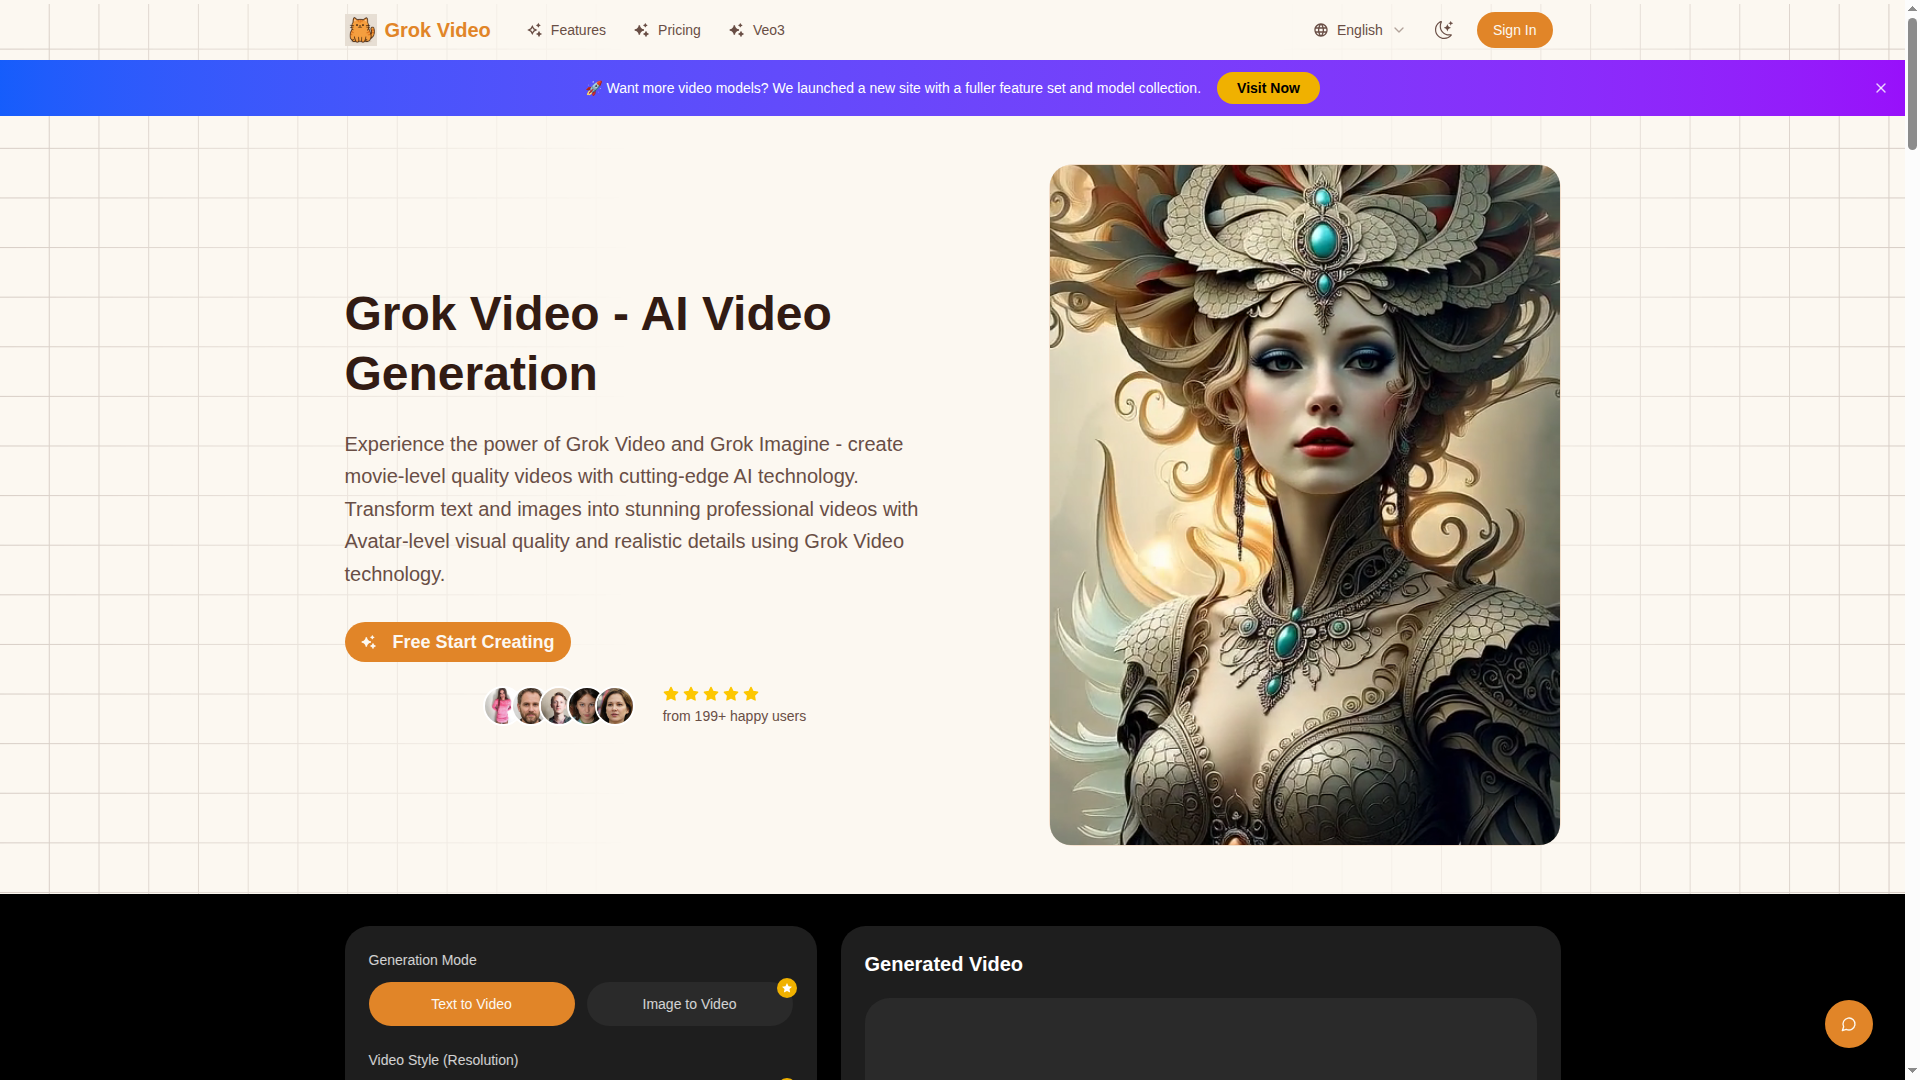Click the sparkle icon next to Veo3
The height and width of the screenshot is (1080, 1920).
(736, 30)
